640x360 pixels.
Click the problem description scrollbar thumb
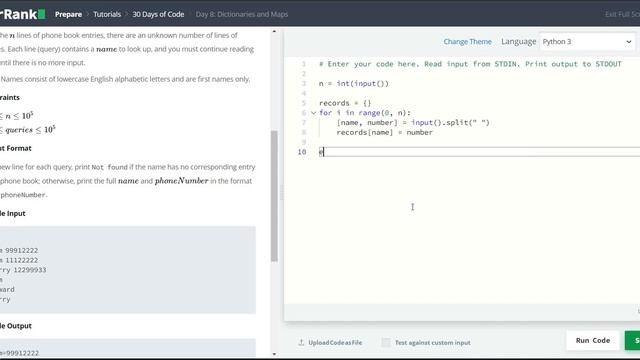(274, 196)
